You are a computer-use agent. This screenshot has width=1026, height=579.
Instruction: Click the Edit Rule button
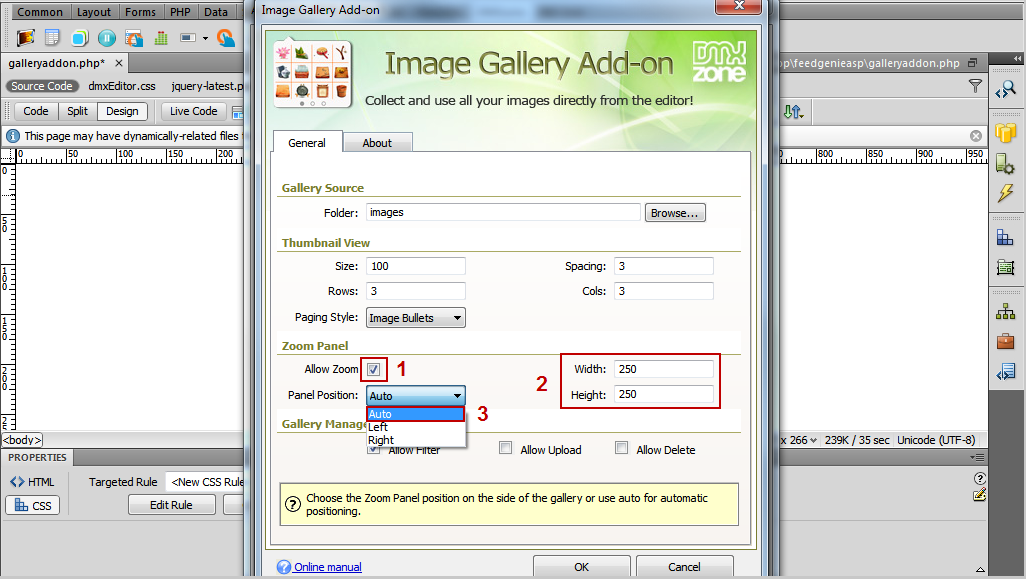coord(171,505)
